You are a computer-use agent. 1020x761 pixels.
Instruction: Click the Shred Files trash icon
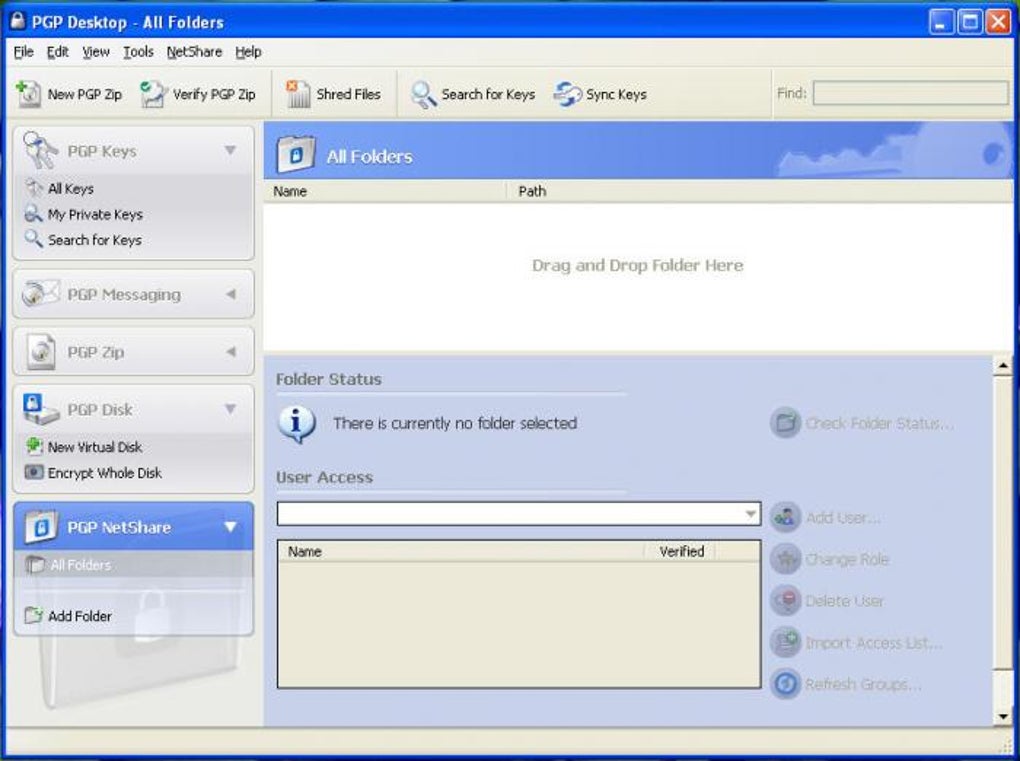298,94
